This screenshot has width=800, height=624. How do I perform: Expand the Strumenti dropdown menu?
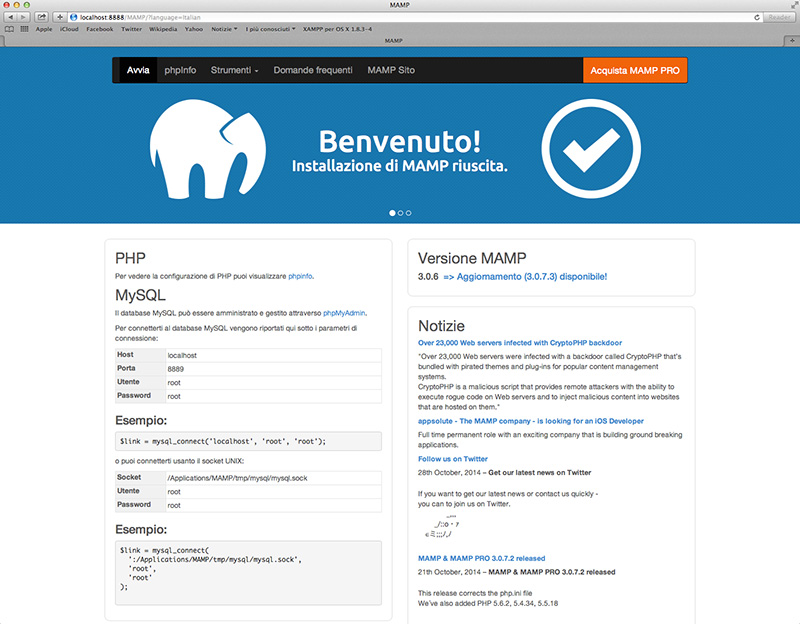(x=235, y=70)
